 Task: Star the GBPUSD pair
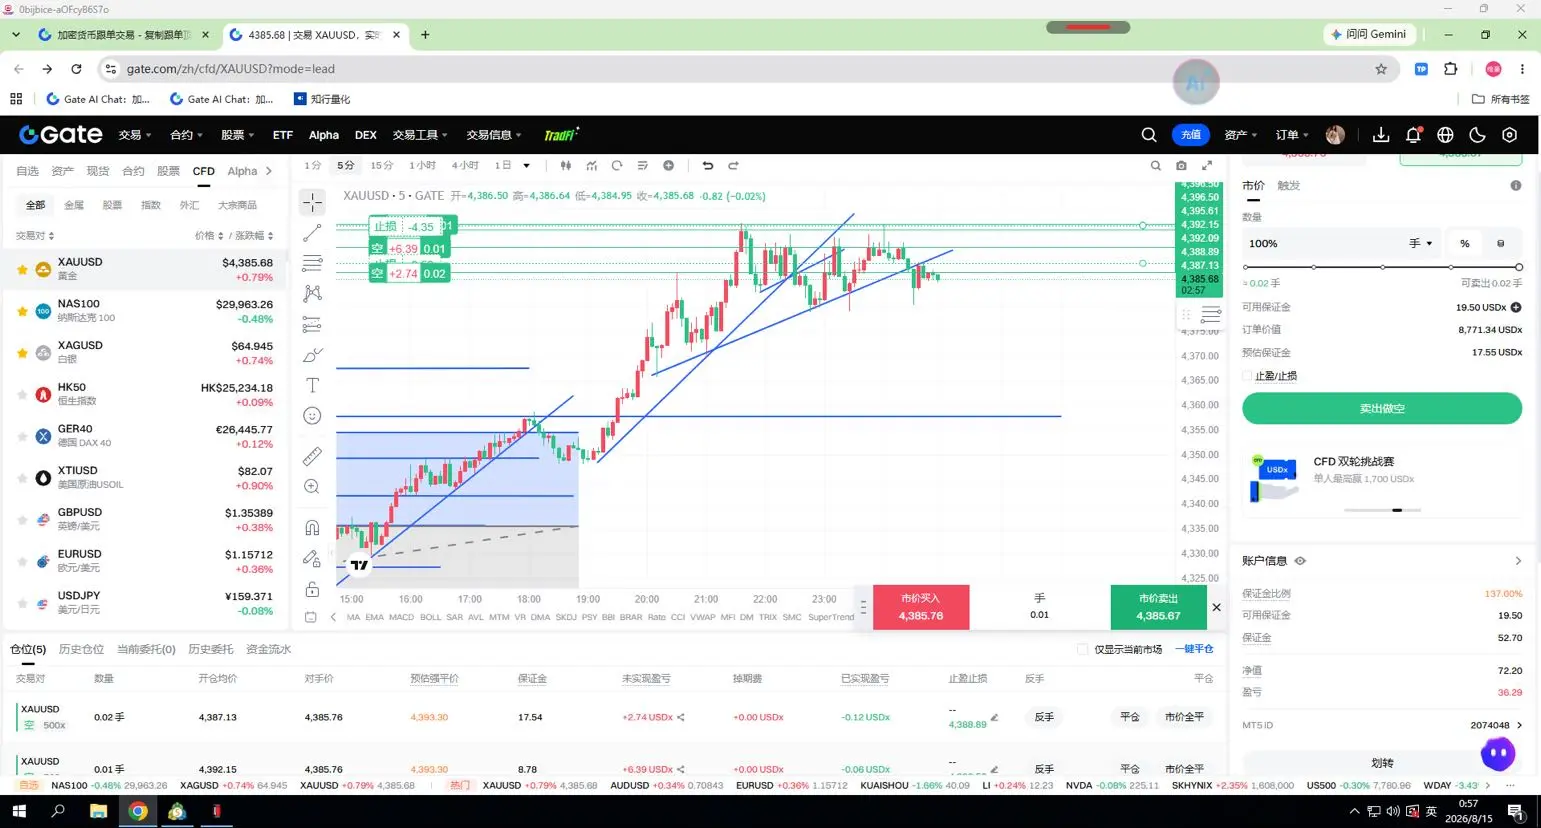tap(22, 520)
